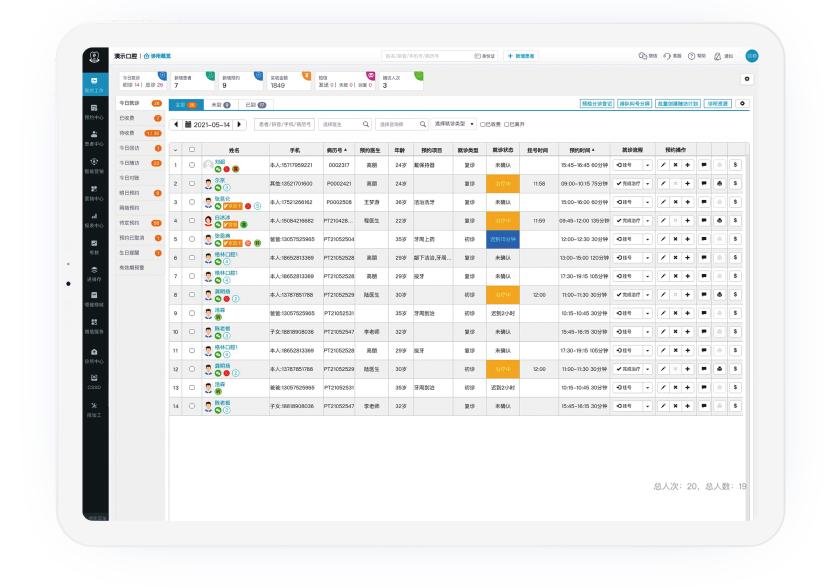Click the comment bubble icon in row 12
The width and height of the screenshot is (832, 588).
pos(704,369)
